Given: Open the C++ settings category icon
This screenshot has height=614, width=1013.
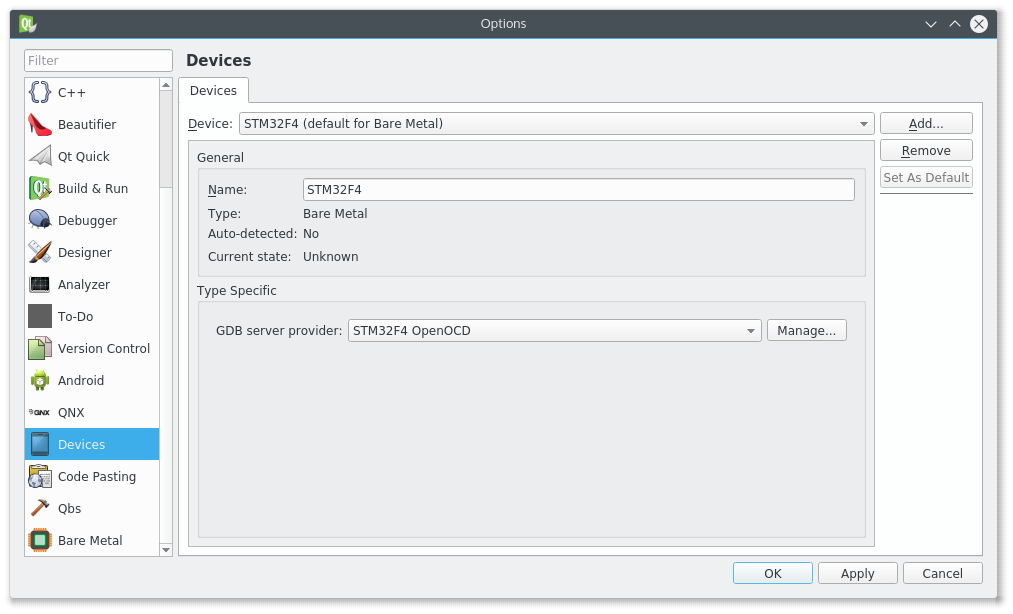Looking at the screenshot, I should click(39, 92).
